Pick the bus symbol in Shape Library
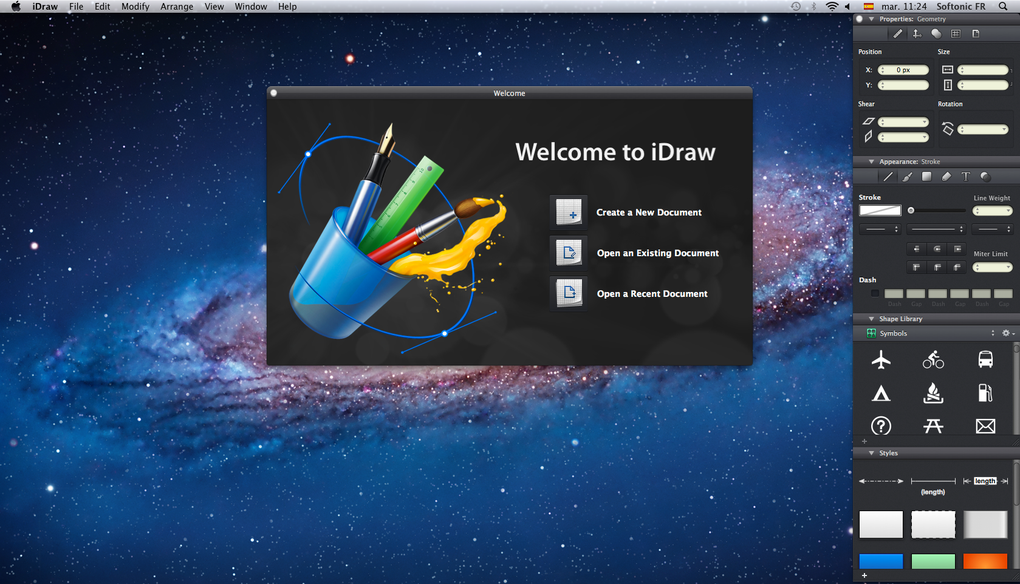Image resolution: width=1020 pixels, height=584 pixels. click(986, 360)
